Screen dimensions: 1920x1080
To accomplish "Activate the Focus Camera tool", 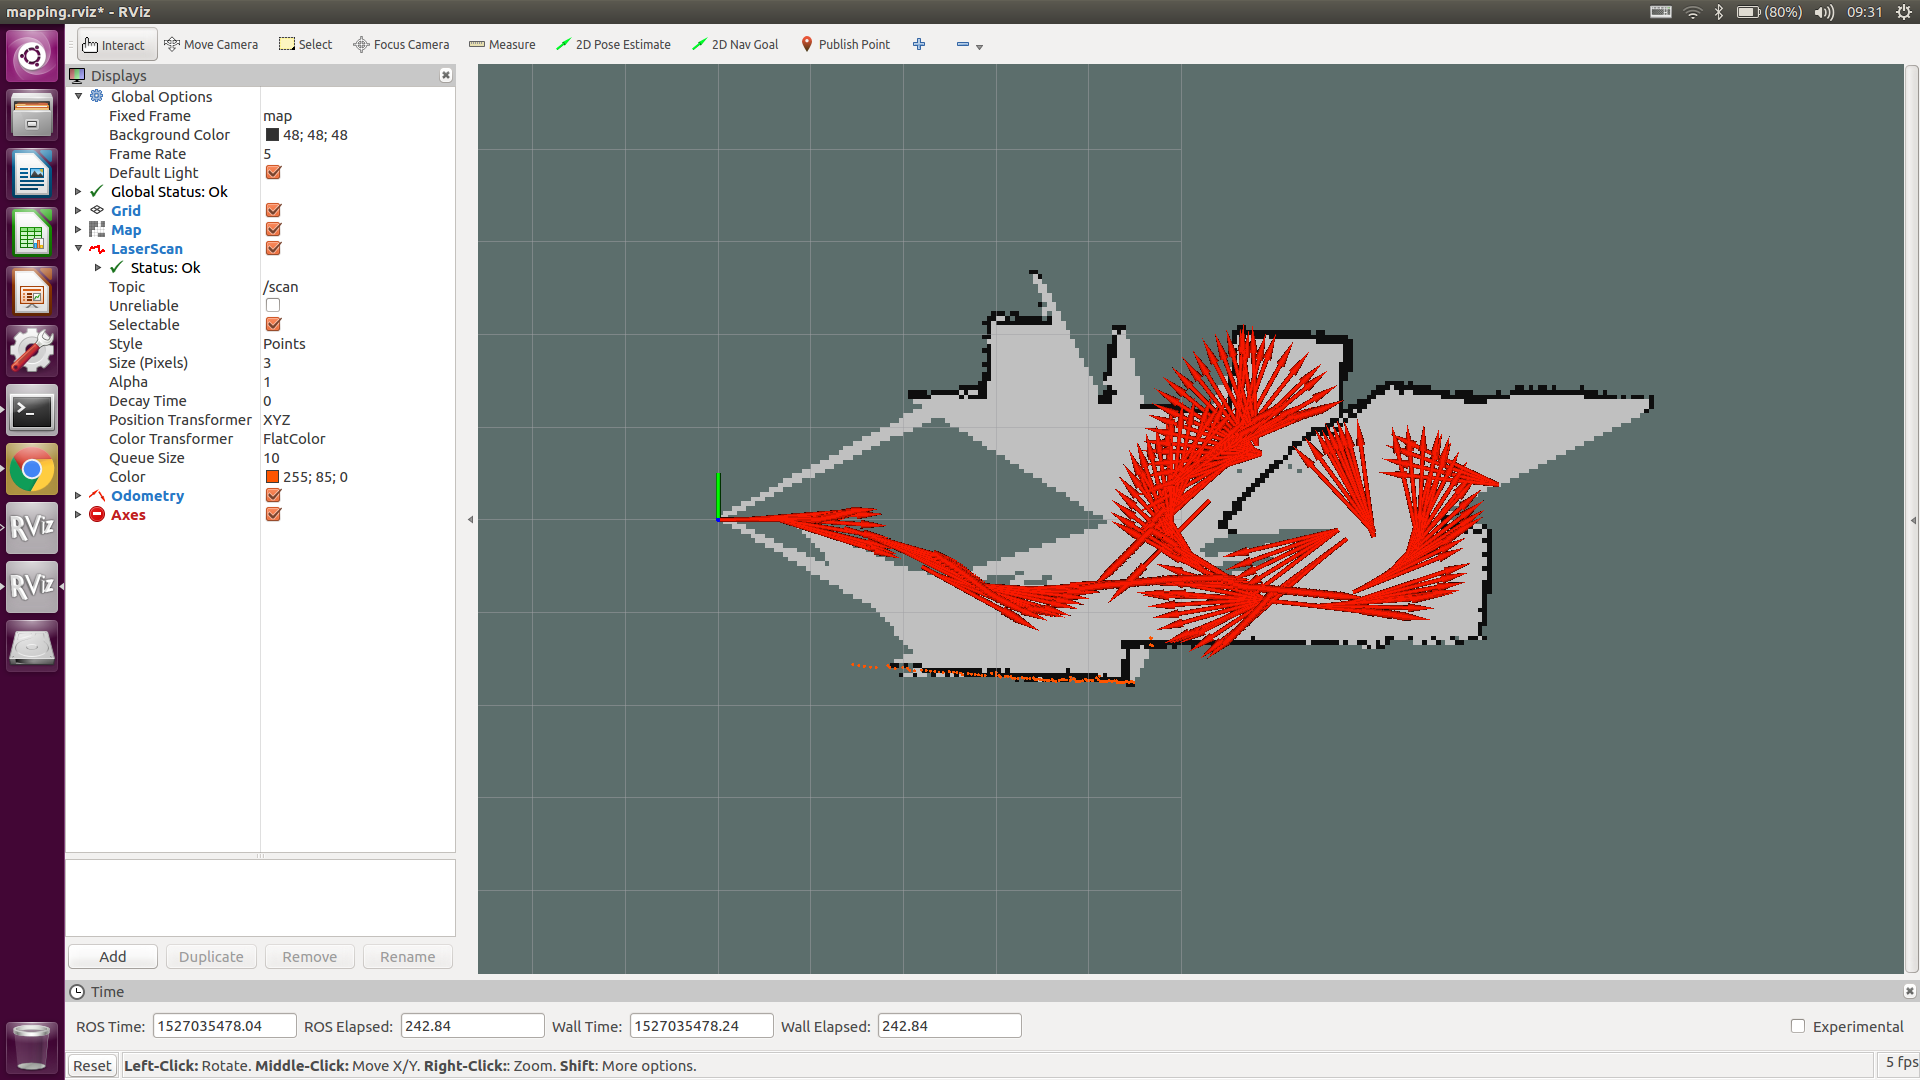I will (x=401, y=45).
